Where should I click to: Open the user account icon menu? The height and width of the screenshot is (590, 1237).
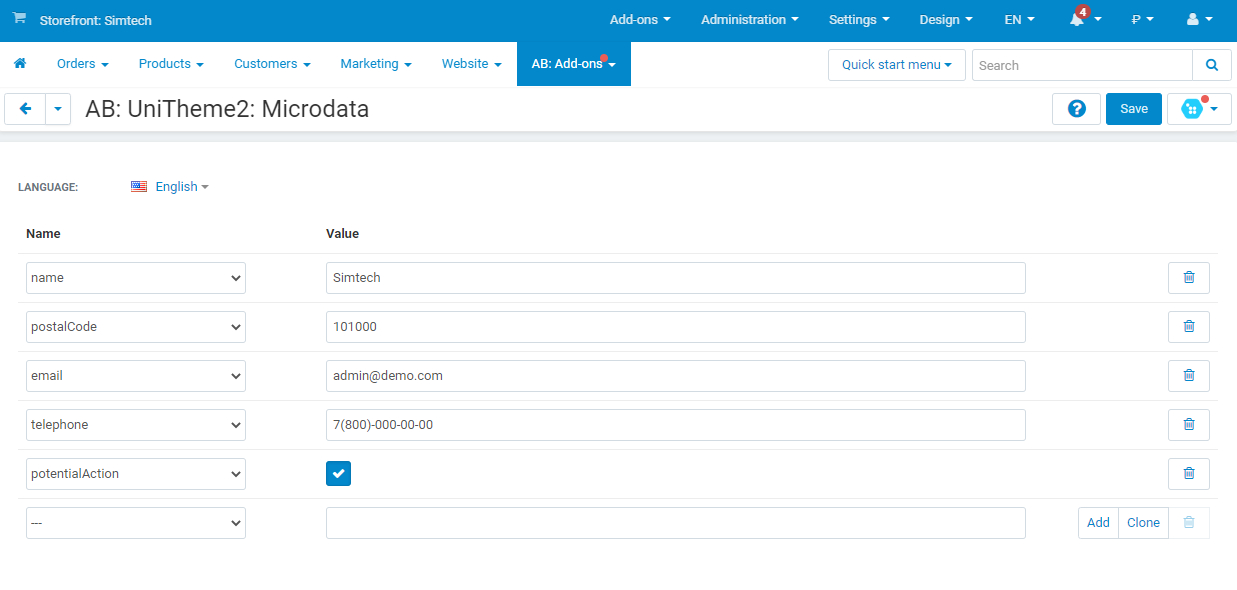pos(1193,20)
